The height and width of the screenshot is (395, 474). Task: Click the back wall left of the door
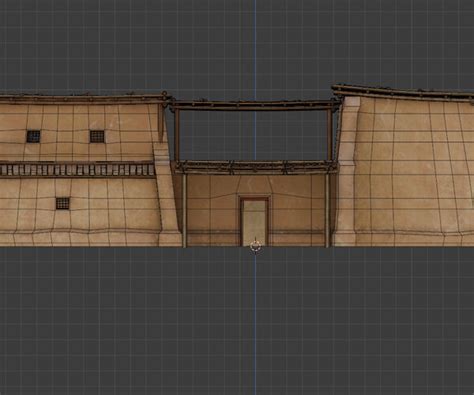(x=213, y=210)
